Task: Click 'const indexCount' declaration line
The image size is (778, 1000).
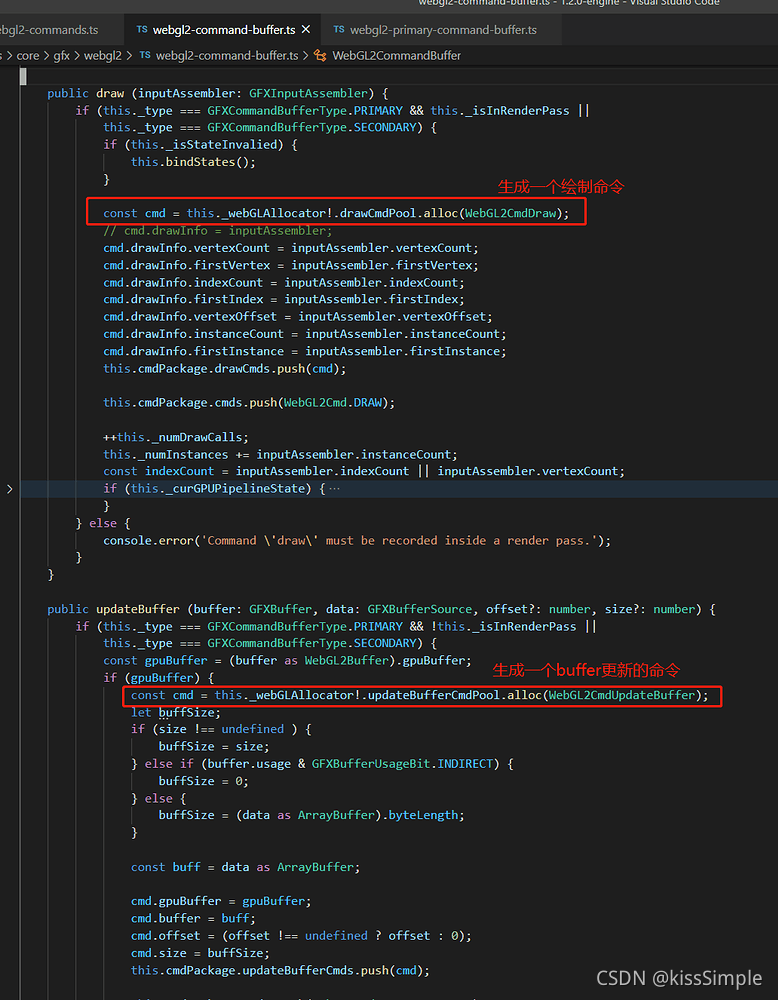Action: 364,471
